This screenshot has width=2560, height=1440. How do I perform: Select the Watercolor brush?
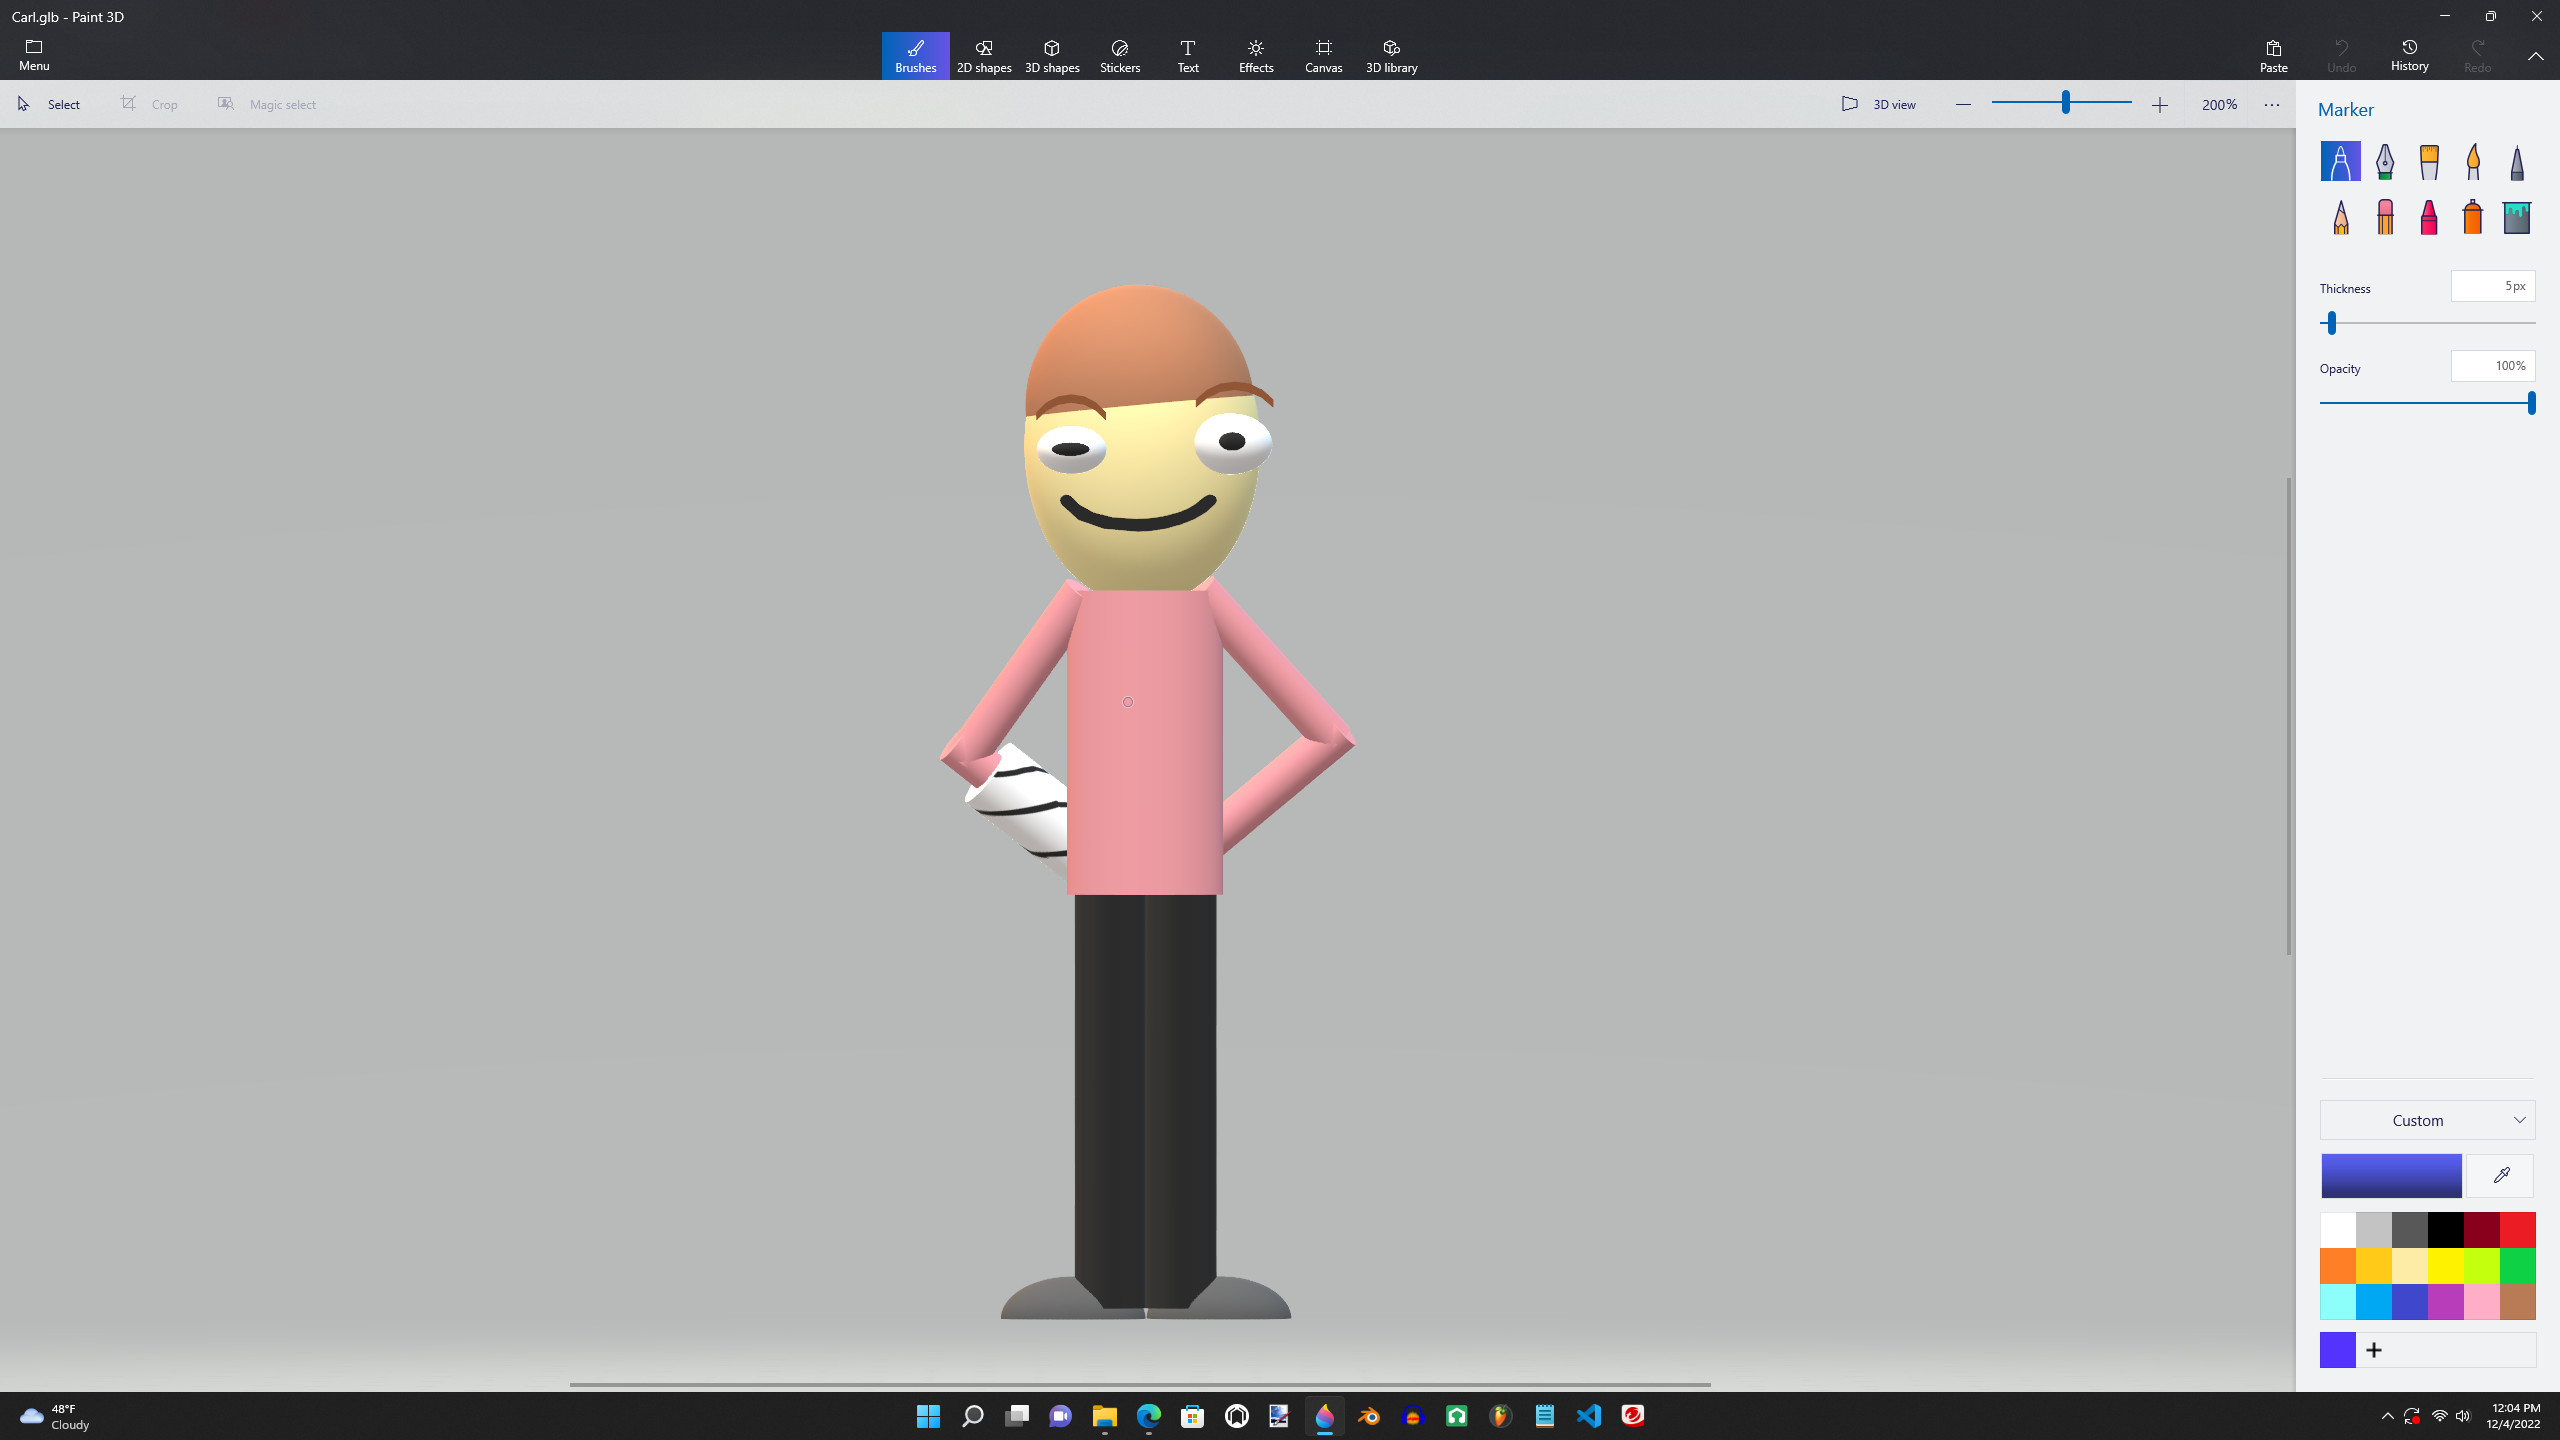click(2473, 161)
